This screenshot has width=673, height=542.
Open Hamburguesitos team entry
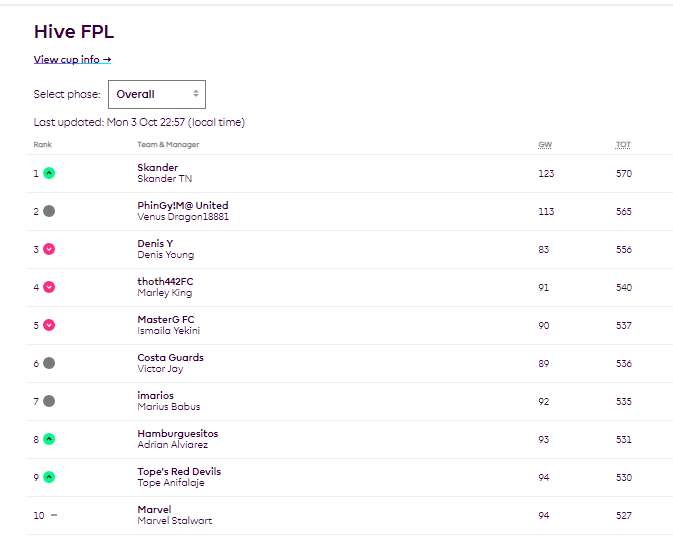tap(177, 433)
